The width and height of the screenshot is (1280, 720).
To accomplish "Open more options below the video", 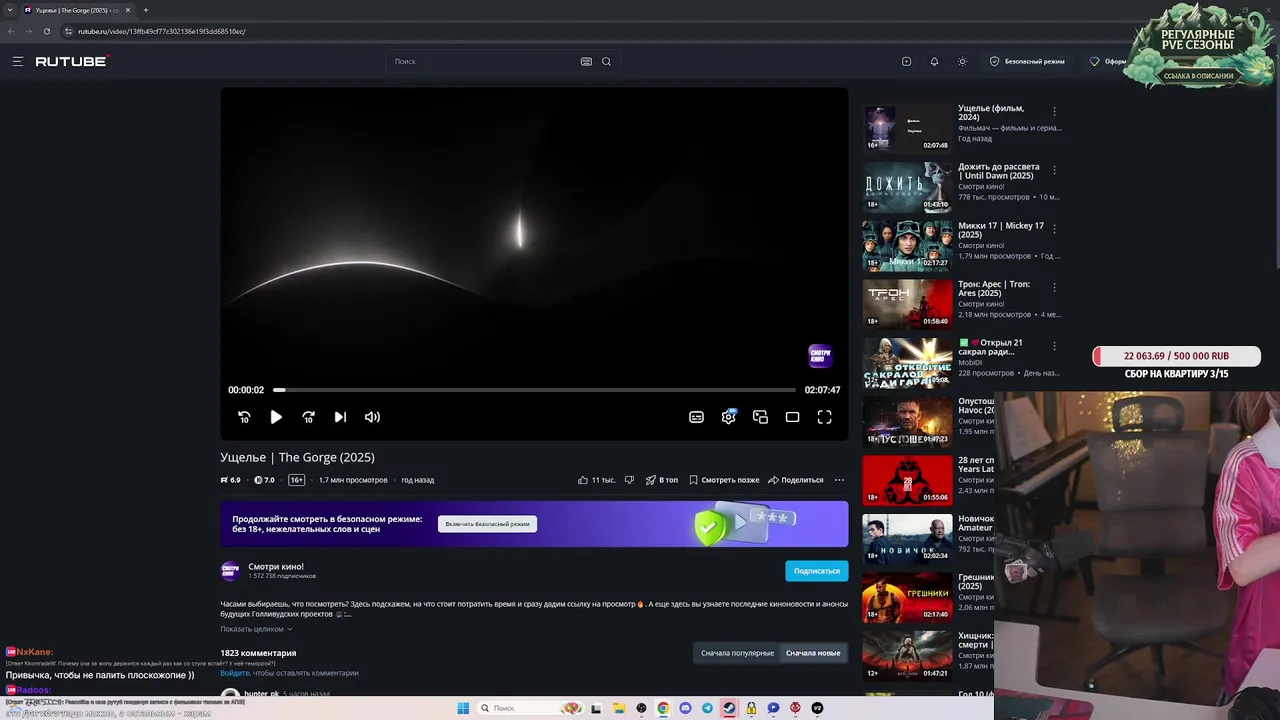I will pyautogui.click(x=839, y=480).
